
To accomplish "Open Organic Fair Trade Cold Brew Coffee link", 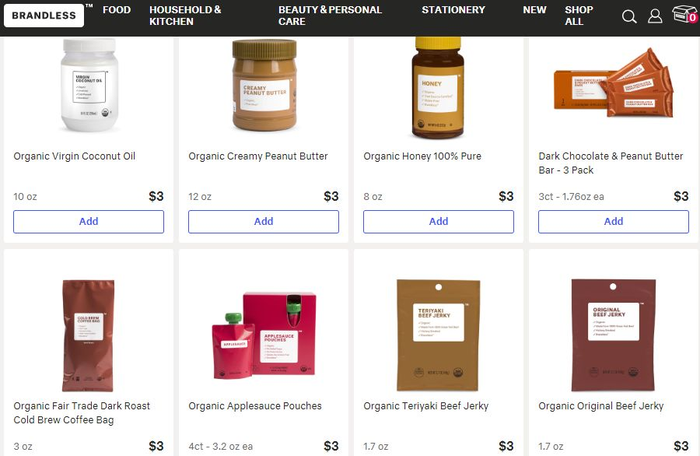I will [x=82, y=413].
